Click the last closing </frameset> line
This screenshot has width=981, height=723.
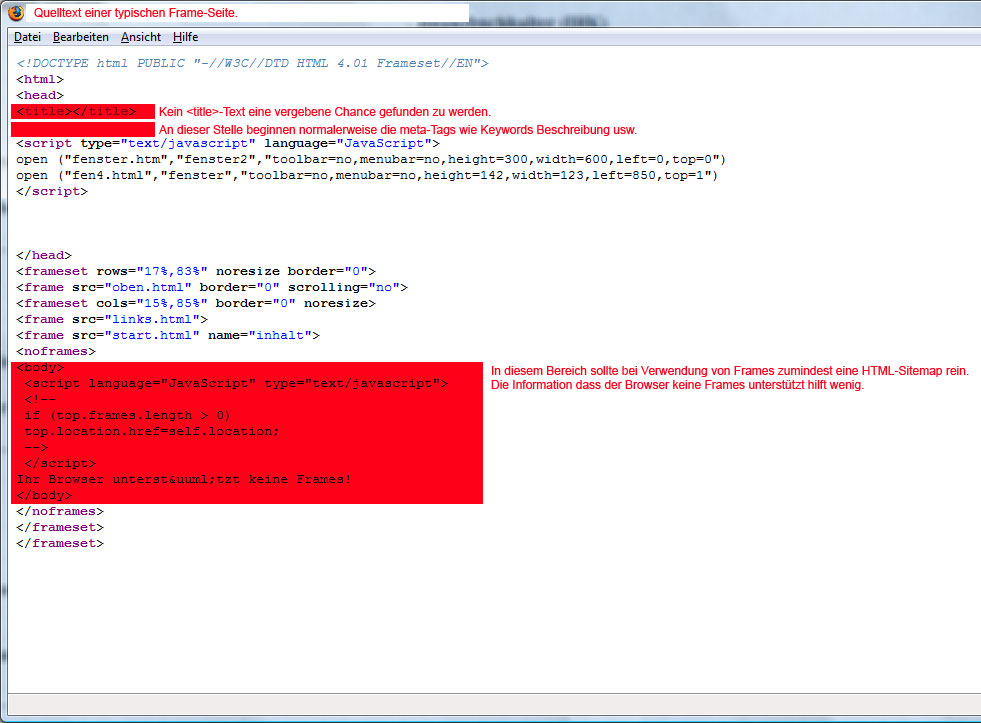click(60, 544)
